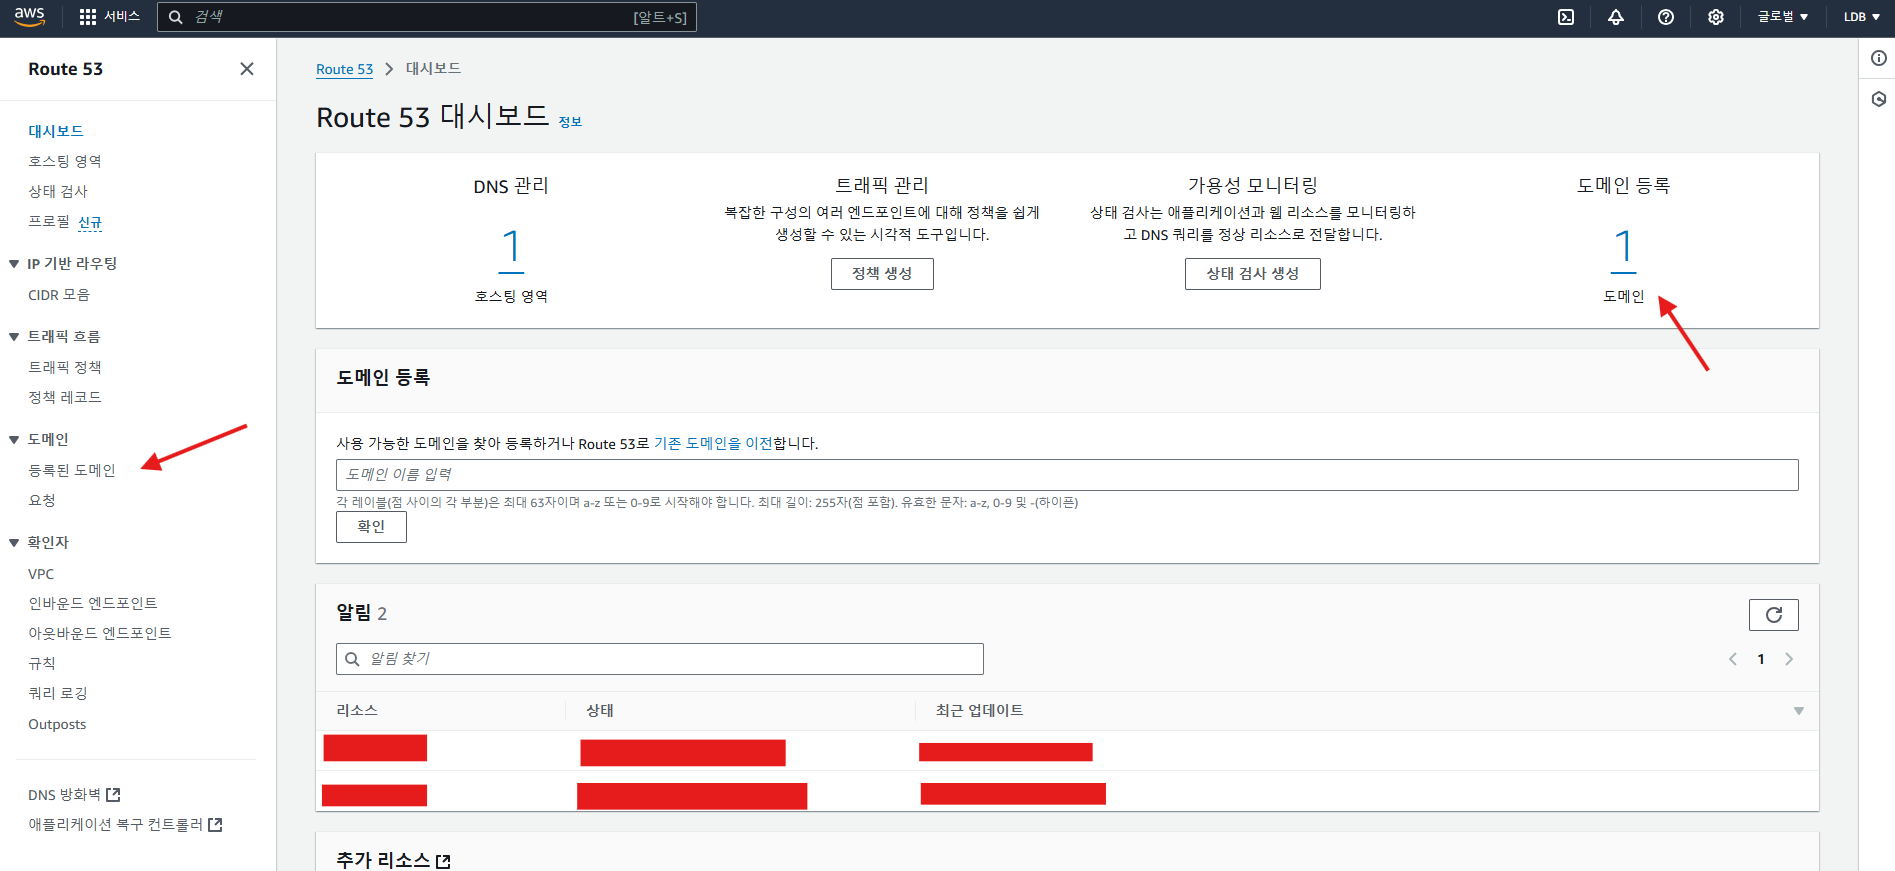Open Outposts in the navigation
This screenshot has width=1895, height=871.
pos(57,724)
